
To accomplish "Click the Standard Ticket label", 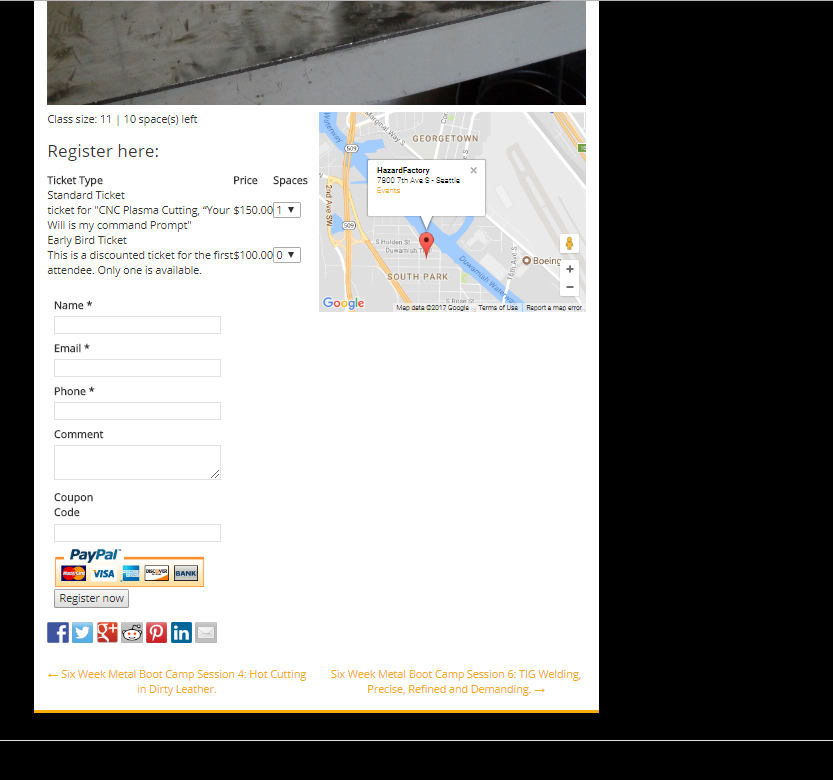I will [x=86, y=195].
